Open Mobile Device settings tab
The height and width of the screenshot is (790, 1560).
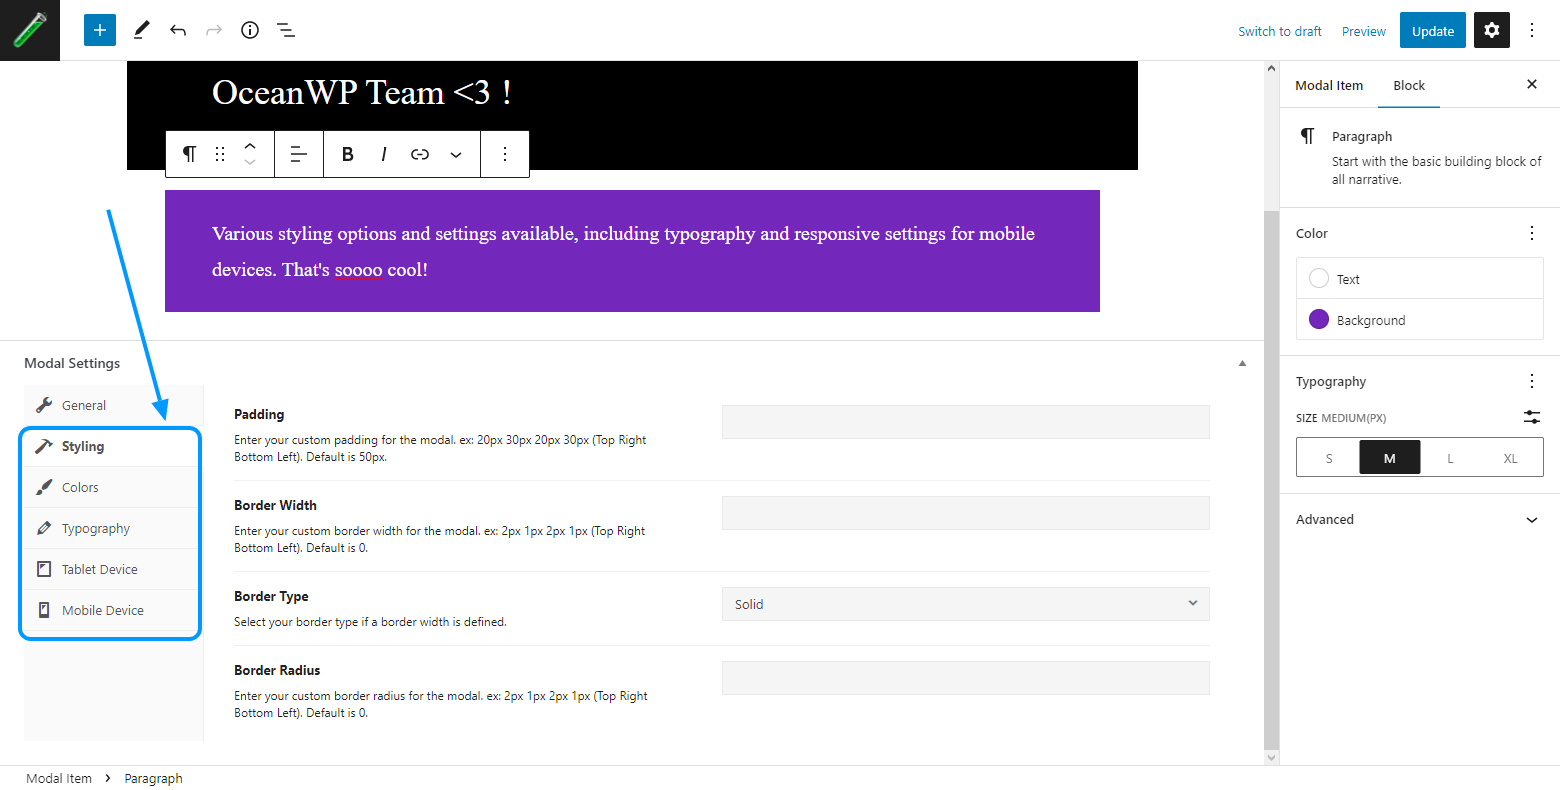[112, 610]
